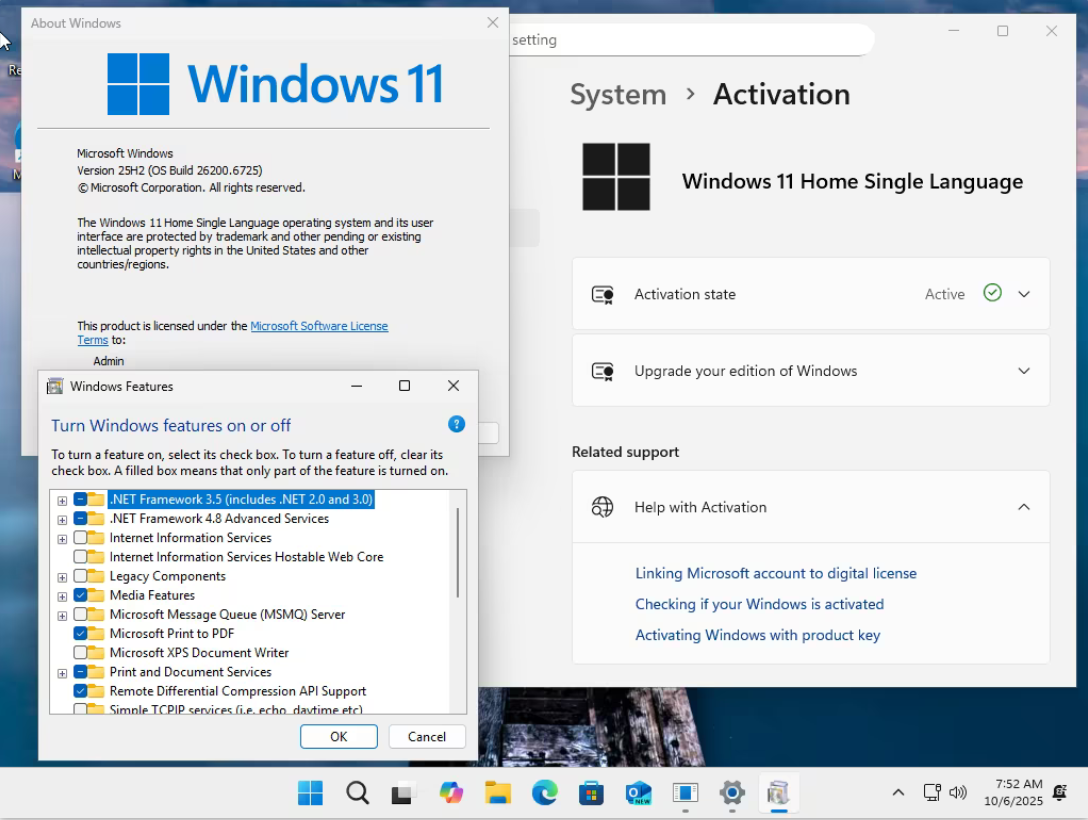Open Outlook from the taskbar
1088x820 pixels.
click(638, 793)
